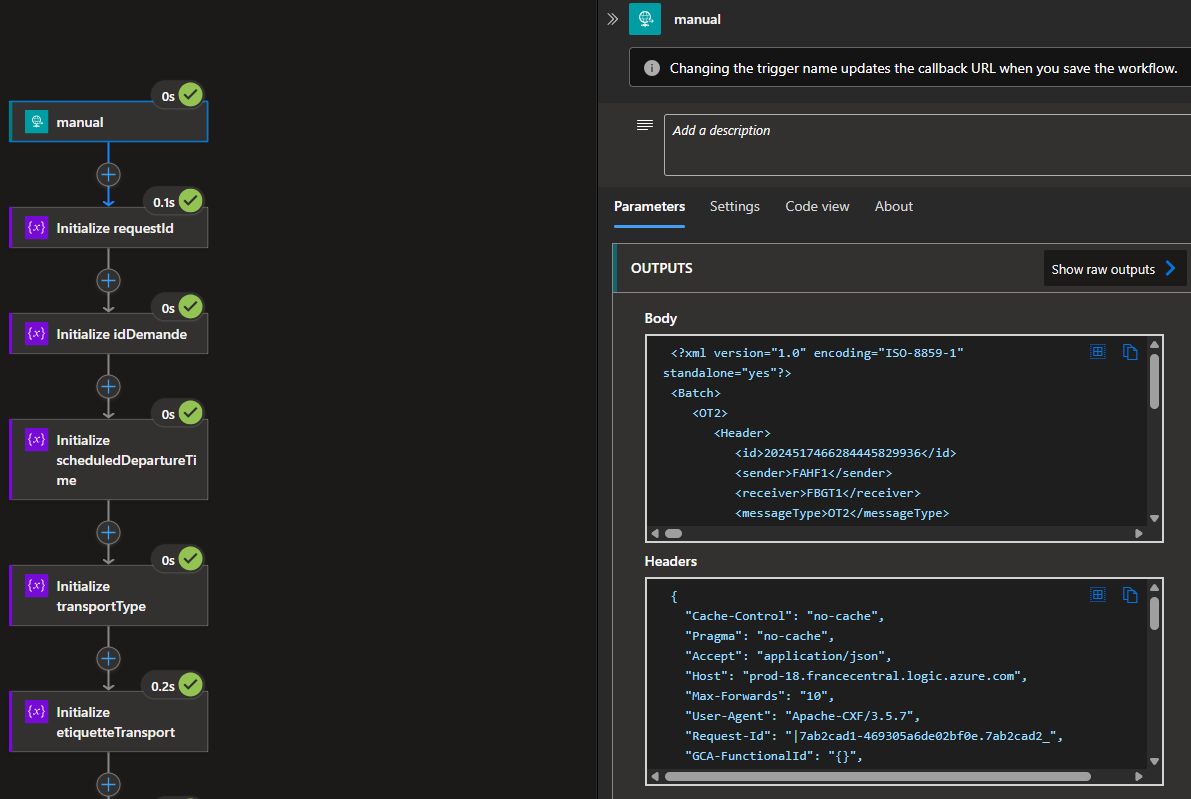The width and height of the screenshot is (1191, 799).
Task: Click the description lines icon beside Add a description
Action: coord(644,125)
